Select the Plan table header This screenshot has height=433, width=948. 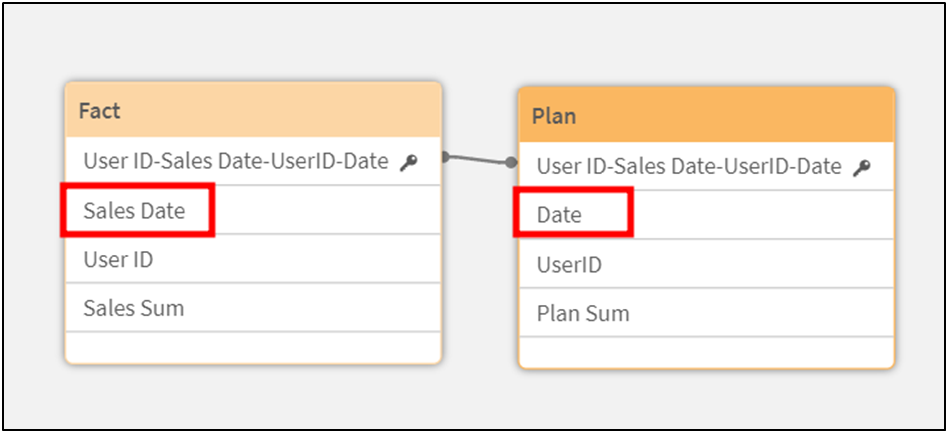(706, 116)
